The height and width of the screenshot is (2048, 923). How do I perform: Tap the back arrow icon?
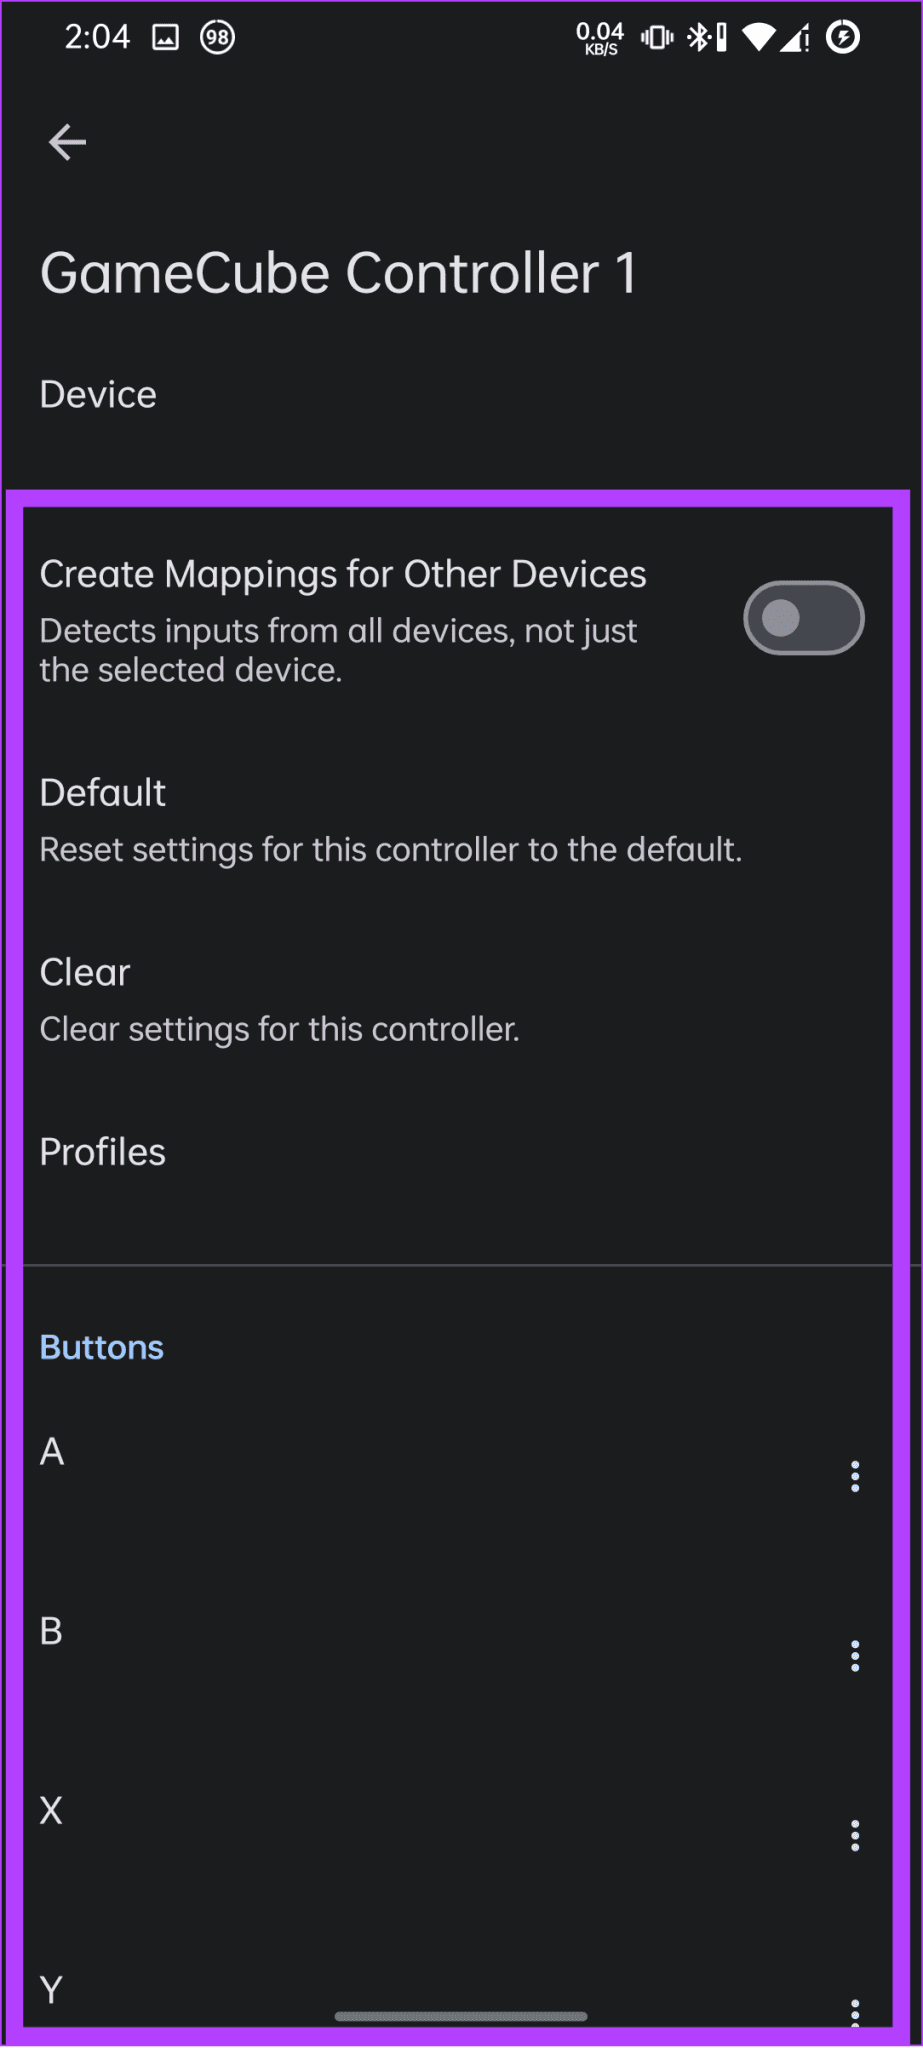pyautogui.click(x=67, y=142)
